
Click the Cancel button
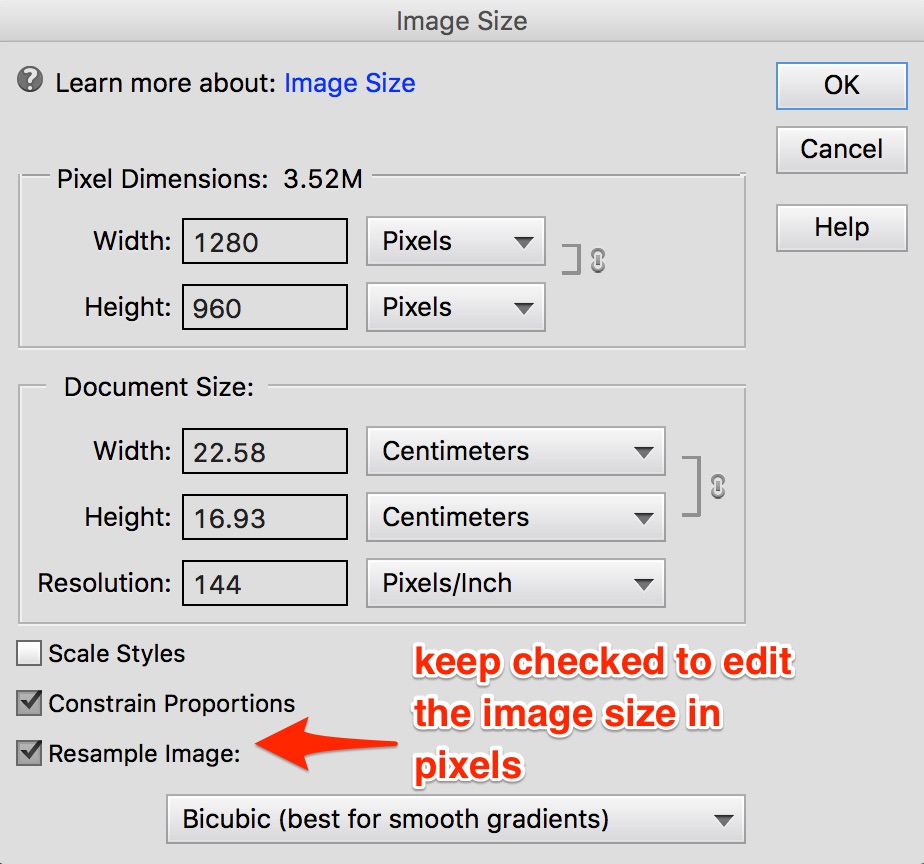click(x=841, y=150)
